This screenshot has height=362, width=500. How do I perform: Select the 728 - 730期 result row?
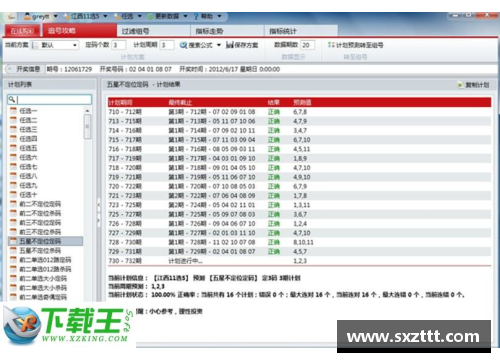[299, 242]
